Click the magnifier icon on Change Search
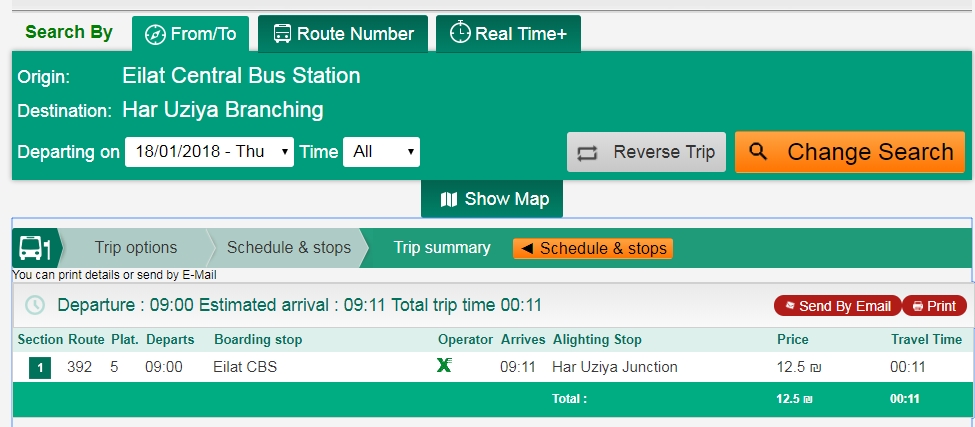Screen dimensions: 975x427 pyautogui.click(x=758, y=151)
